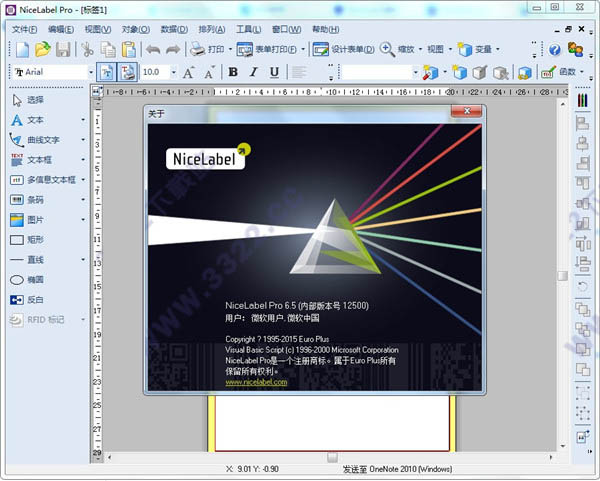Click the 函数 function button
The image size is (600, 481).
[x=559, y=72]
